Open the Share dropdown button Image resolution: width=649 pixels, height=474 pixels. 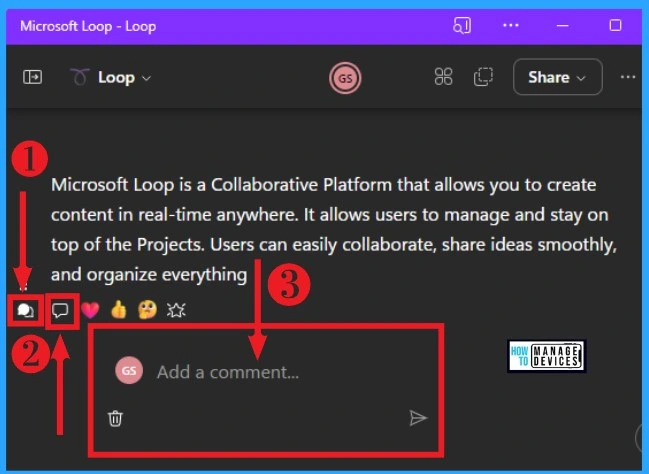558,77
